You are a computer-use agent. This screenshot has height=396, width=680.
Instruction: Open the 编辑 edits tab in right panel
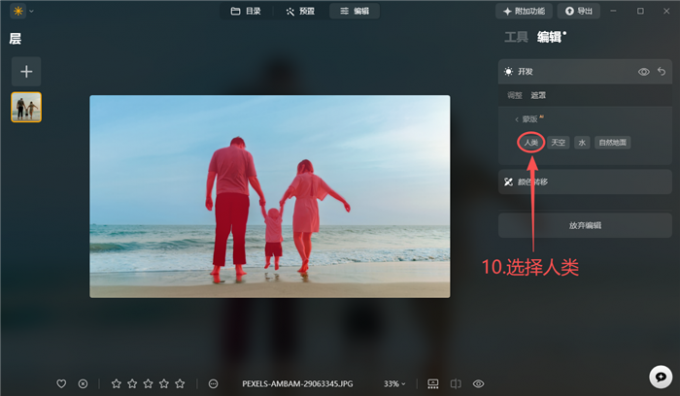click(549, 38)
